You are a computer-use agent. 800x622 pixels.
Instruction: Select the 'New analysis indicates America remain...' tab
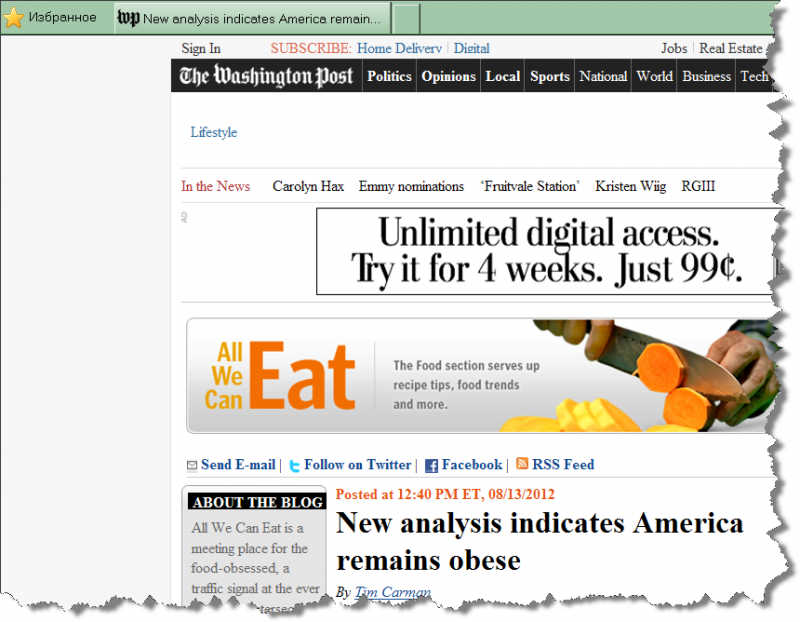[x=253, y=18]
